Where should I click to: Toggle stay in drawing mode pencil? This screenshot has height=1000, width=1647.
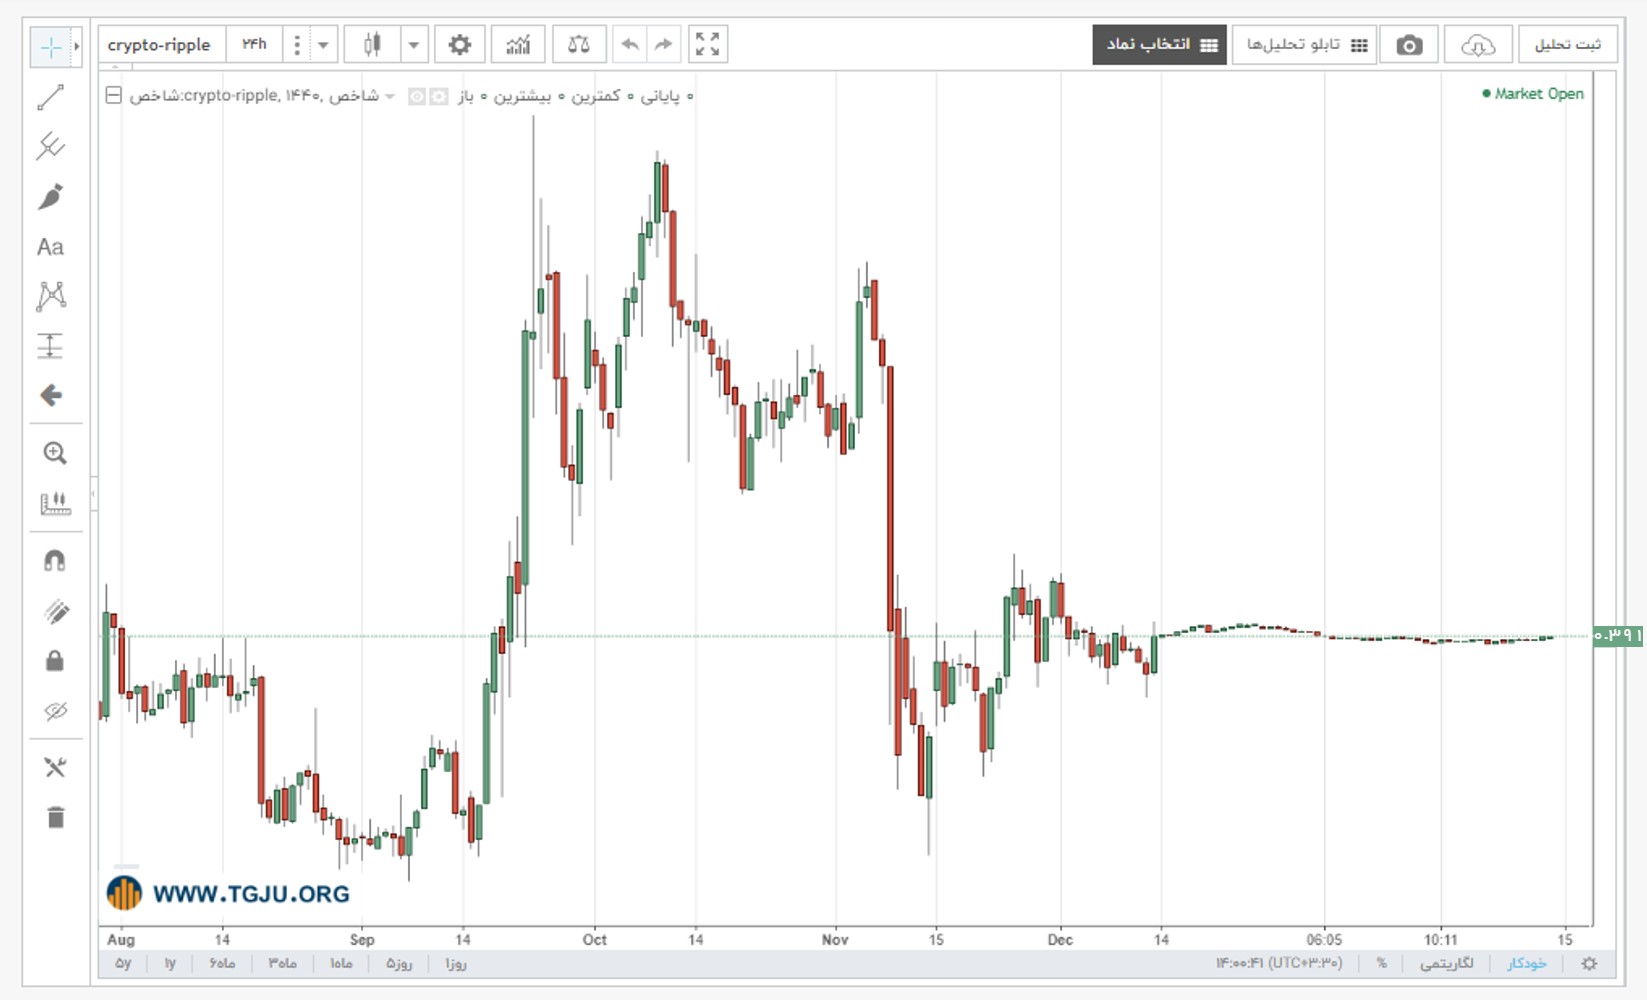point(55,611)
